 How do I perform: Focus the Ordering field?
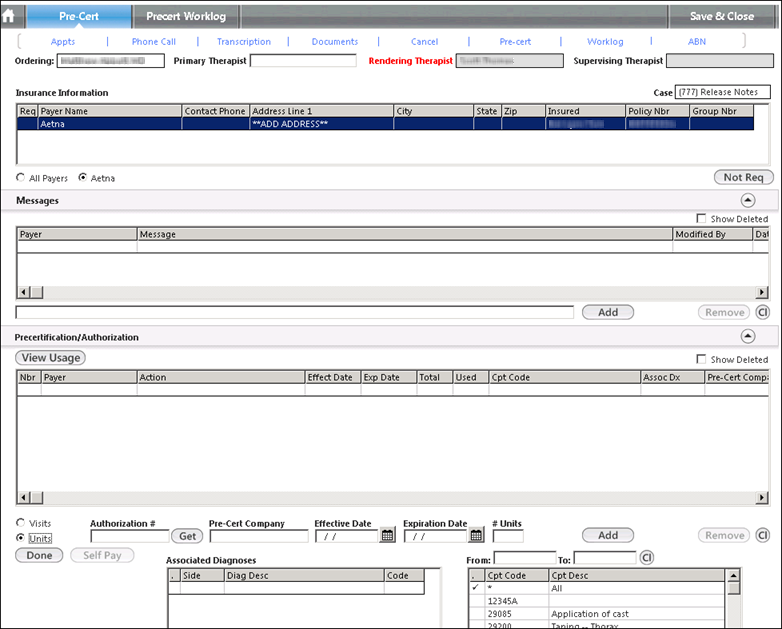pos(111,61)
